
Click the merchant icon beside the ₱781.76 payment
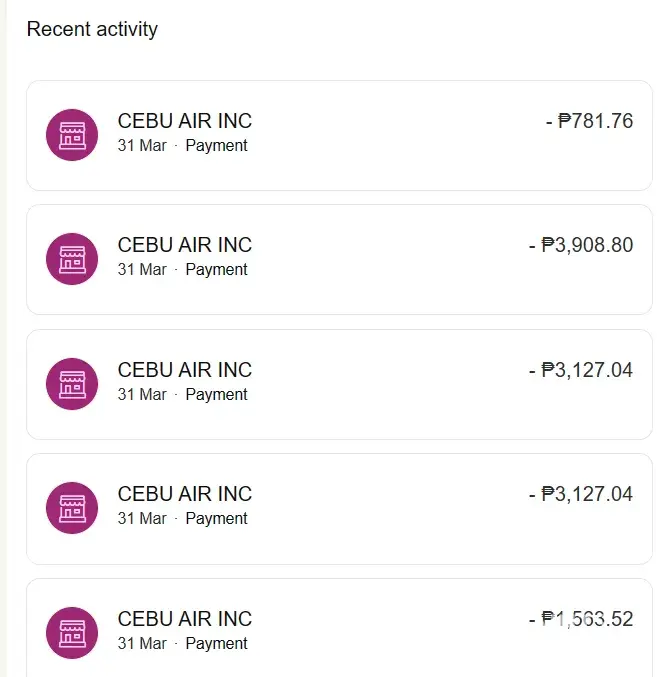coord(72,134)
